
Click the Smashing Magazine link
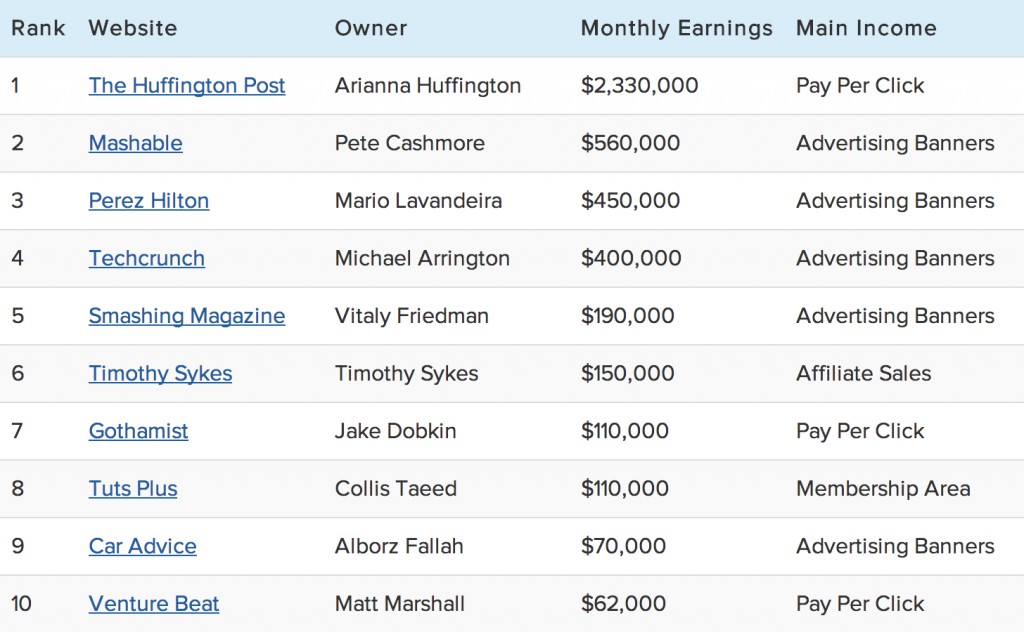pyautogui.click(x=187, y=316)
